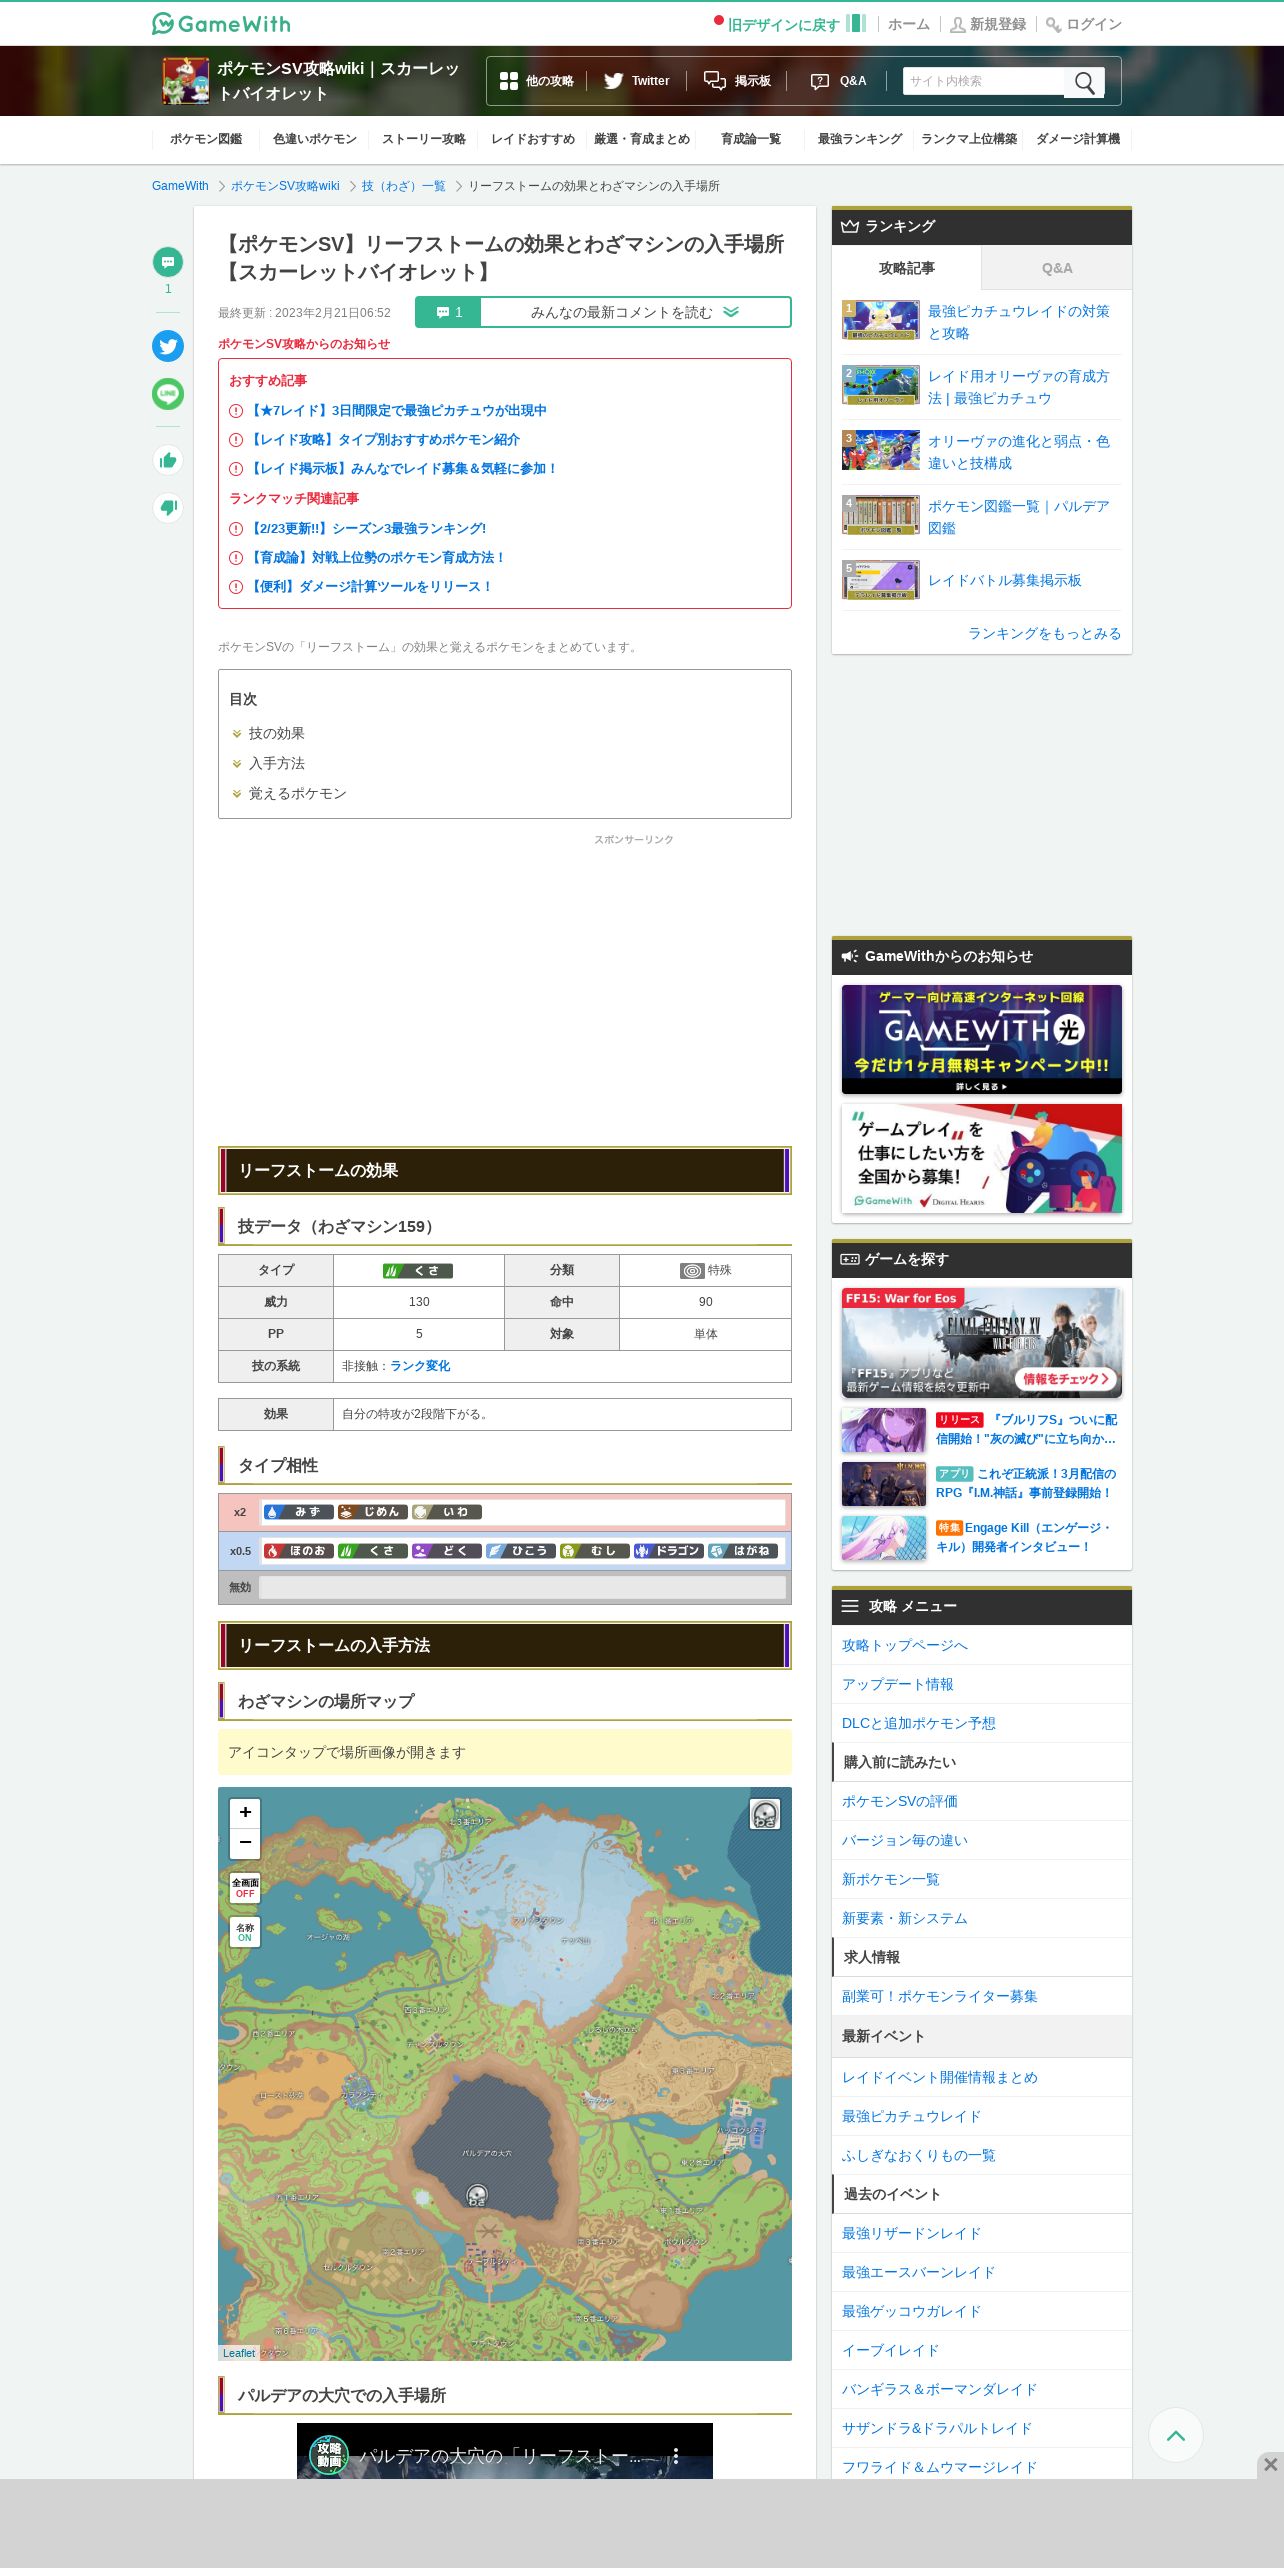Open Twitter header button
The image size is (1284, 2568).
(x=636, y=81)
